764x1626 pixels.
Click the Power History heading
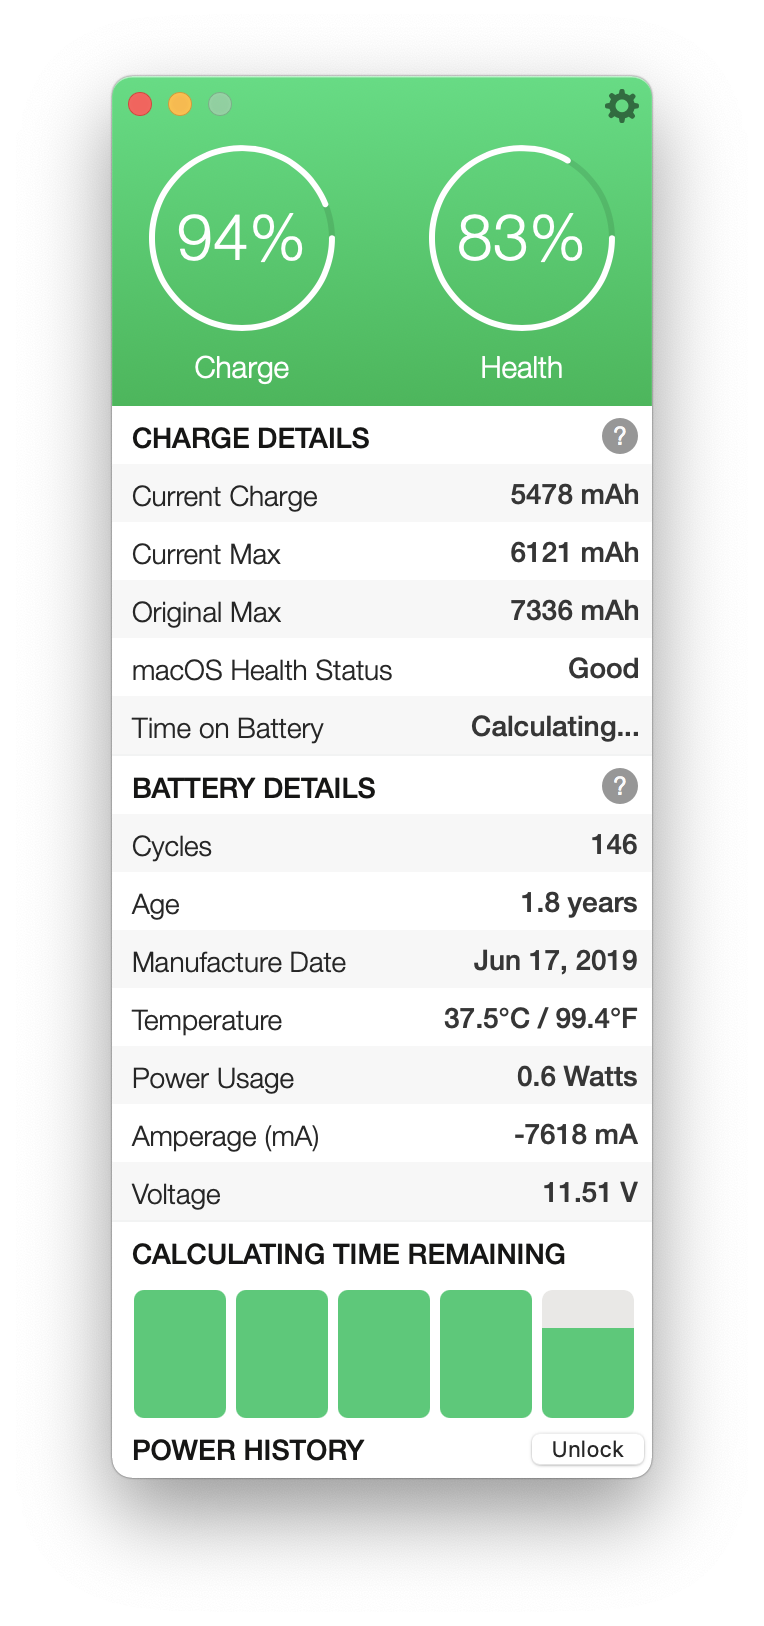248,1450
